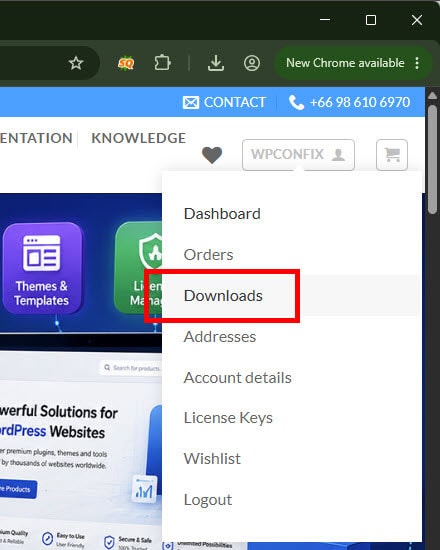The width and height of the screenshot is (440, 550).
Task: Click the New Chrome available update button
Action: click(x=345, y=63)
